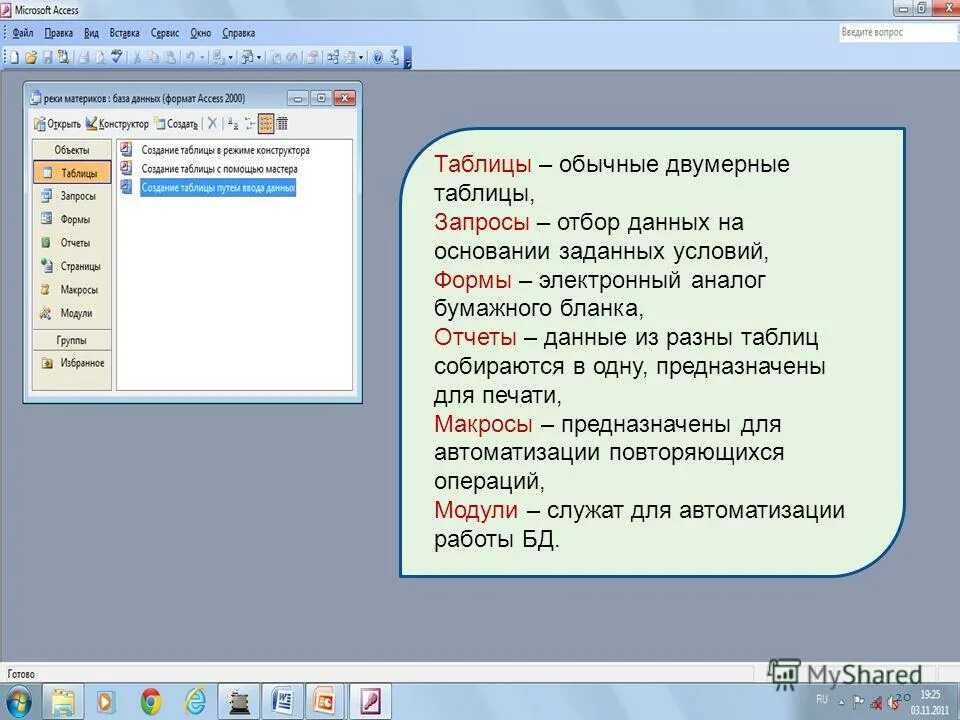Click the Конструктор button
Image resolution: width=960 pixels, height=720 pixels.
(118, 124)
